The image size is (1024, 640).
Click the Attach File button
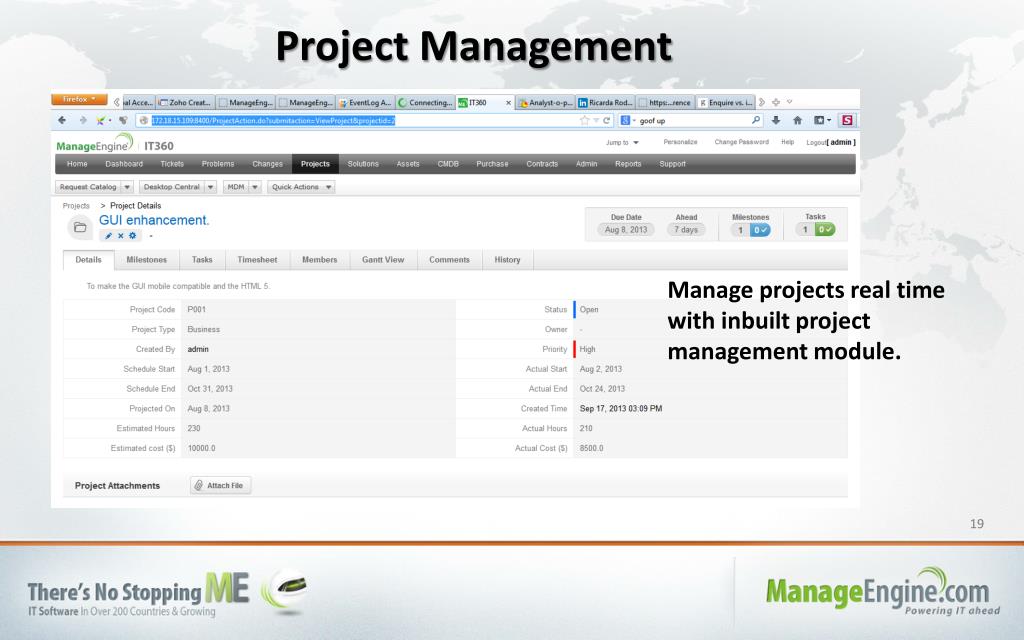[221, 485]
